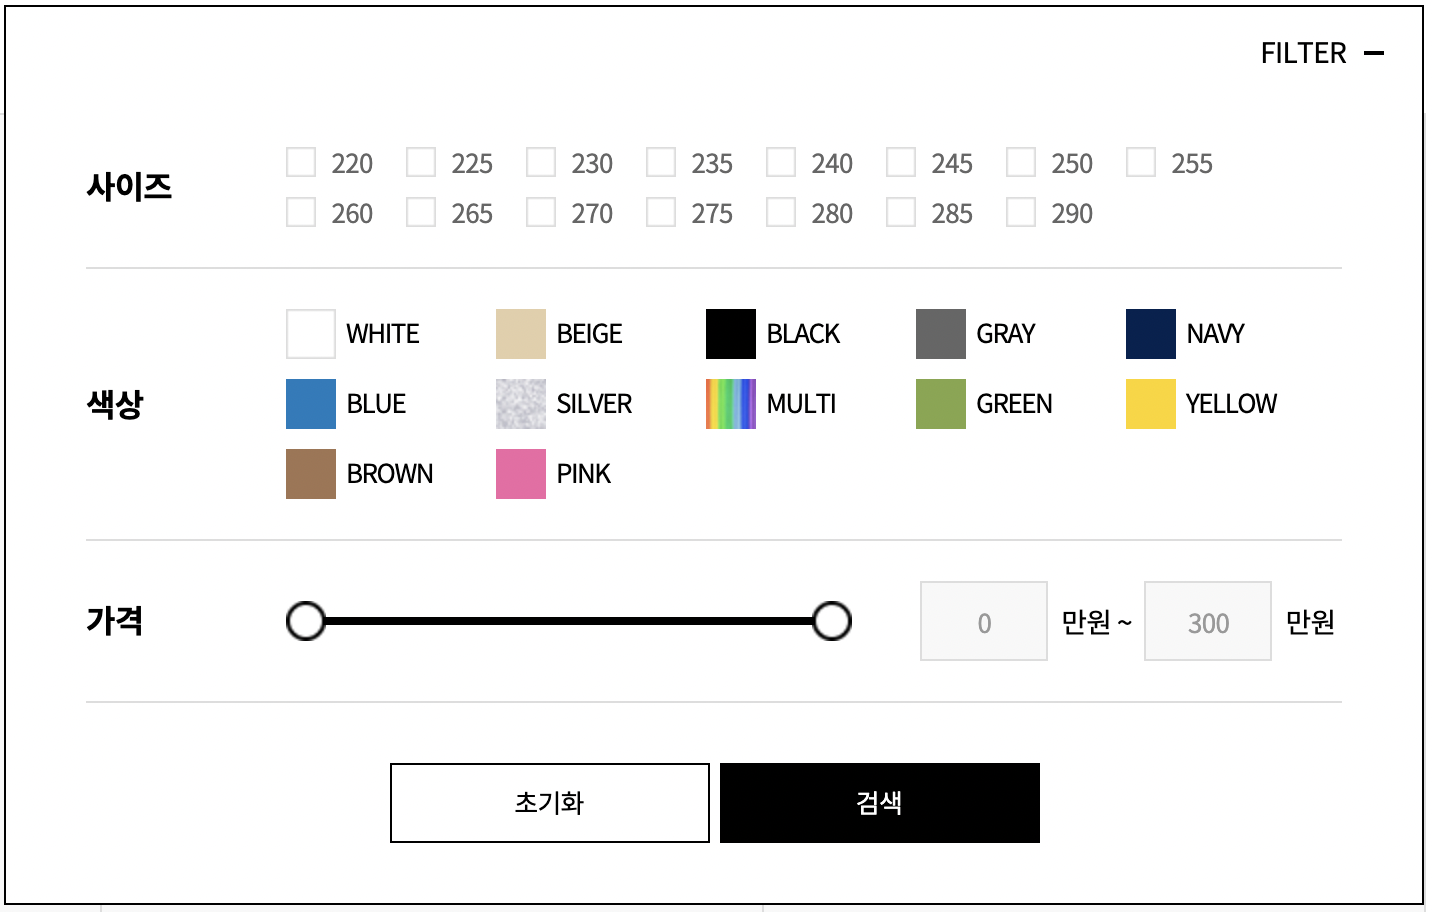Tick the size 245 checkbox
This screenshot has height=912, width=1432.
click(901, 162)
